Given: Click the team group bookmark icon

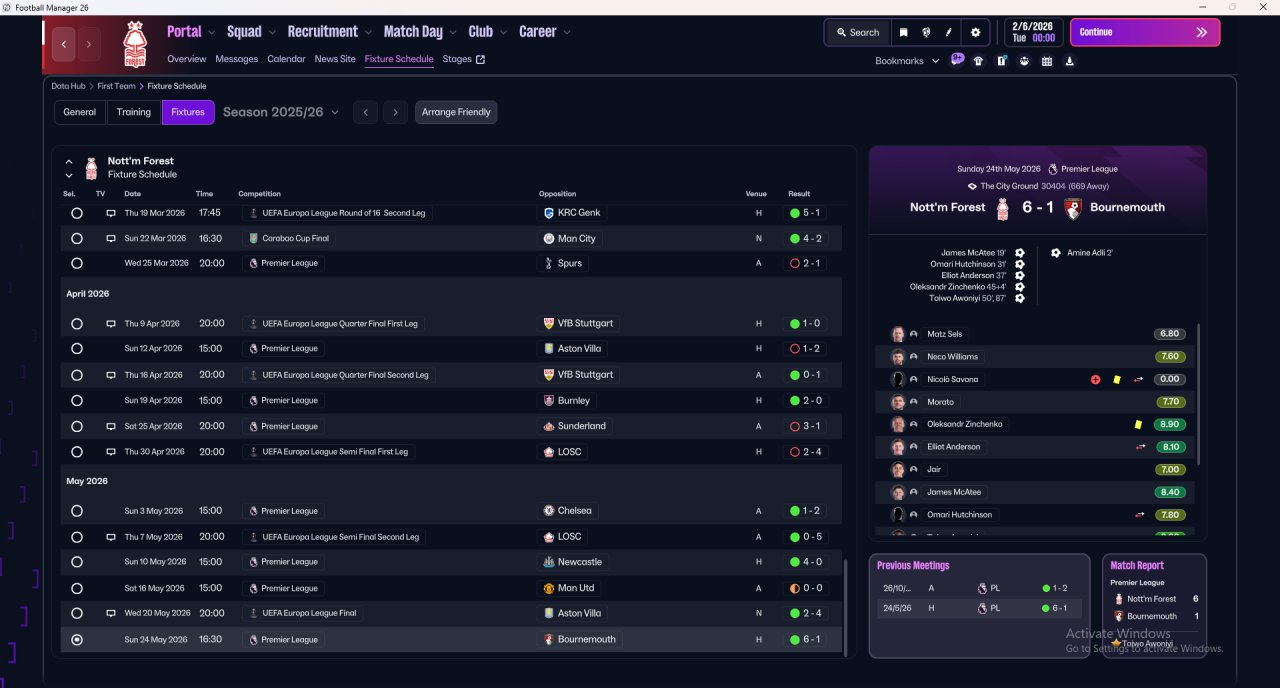Looking at the screenshot, I should [1024, 61].
